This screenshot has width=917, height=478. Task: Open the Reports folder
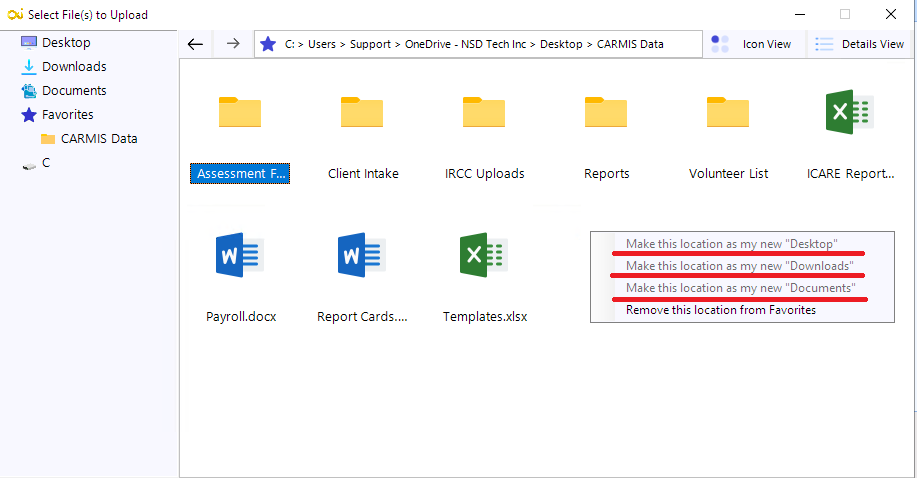click(606, 113)
